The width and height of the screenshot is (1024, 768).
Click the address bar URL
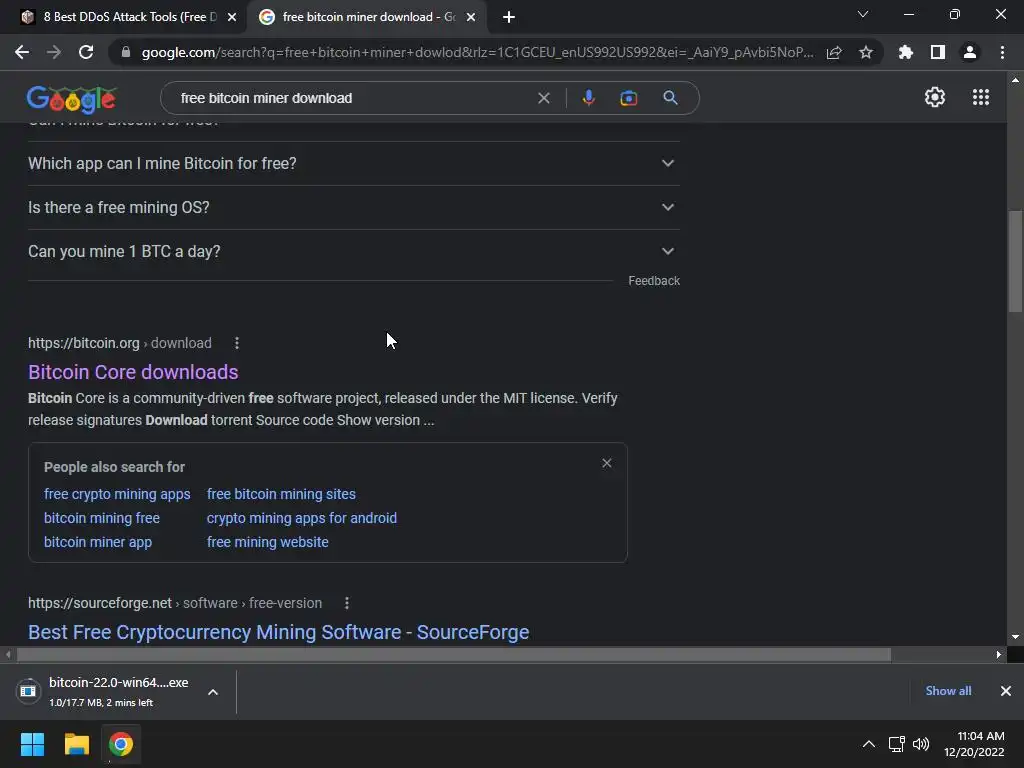(477, 52)
